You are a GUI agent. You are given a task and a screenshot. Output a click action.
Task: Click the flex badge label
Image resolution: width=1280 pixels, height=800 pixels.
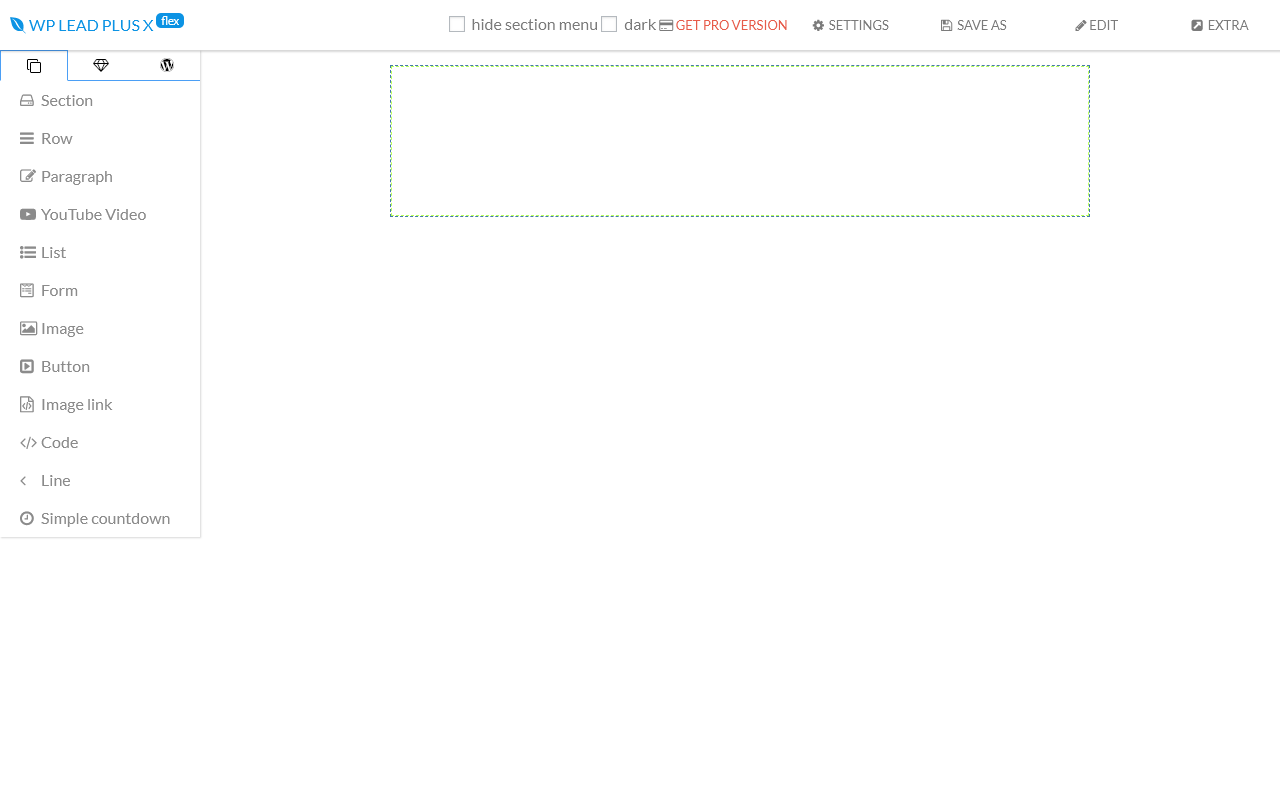pyautogui.click(x=170, y=20)
